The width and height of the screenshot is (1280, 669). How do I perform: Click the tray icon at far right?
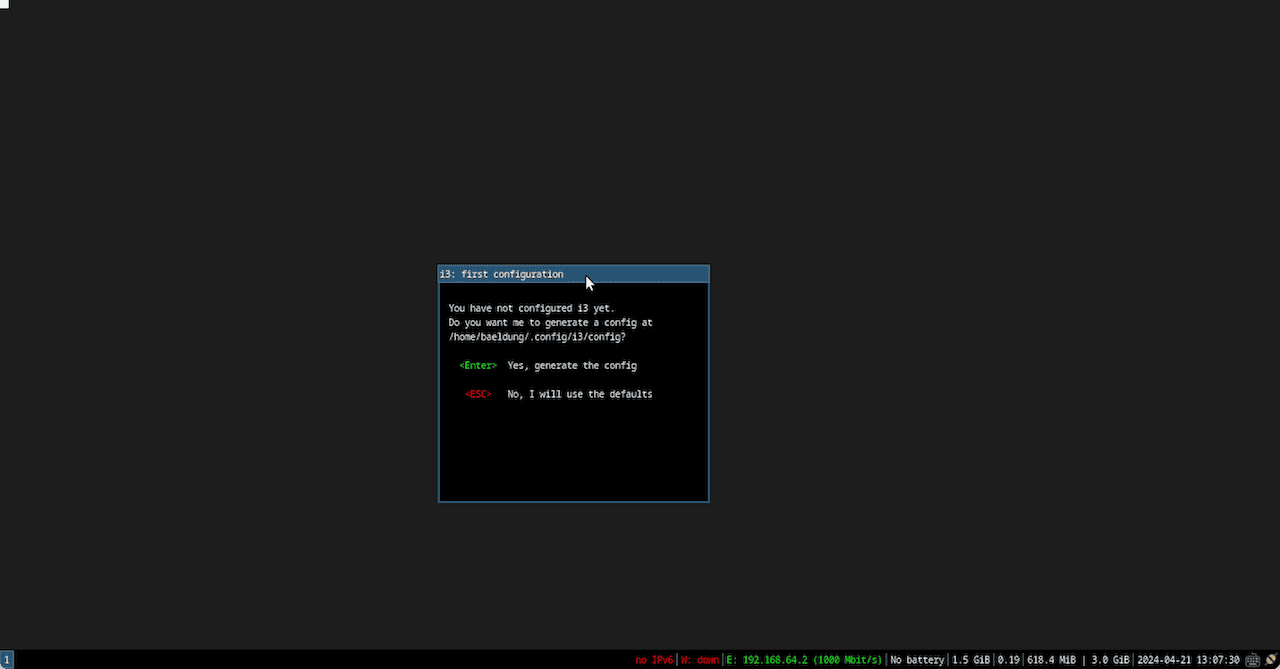point(1270,660)
